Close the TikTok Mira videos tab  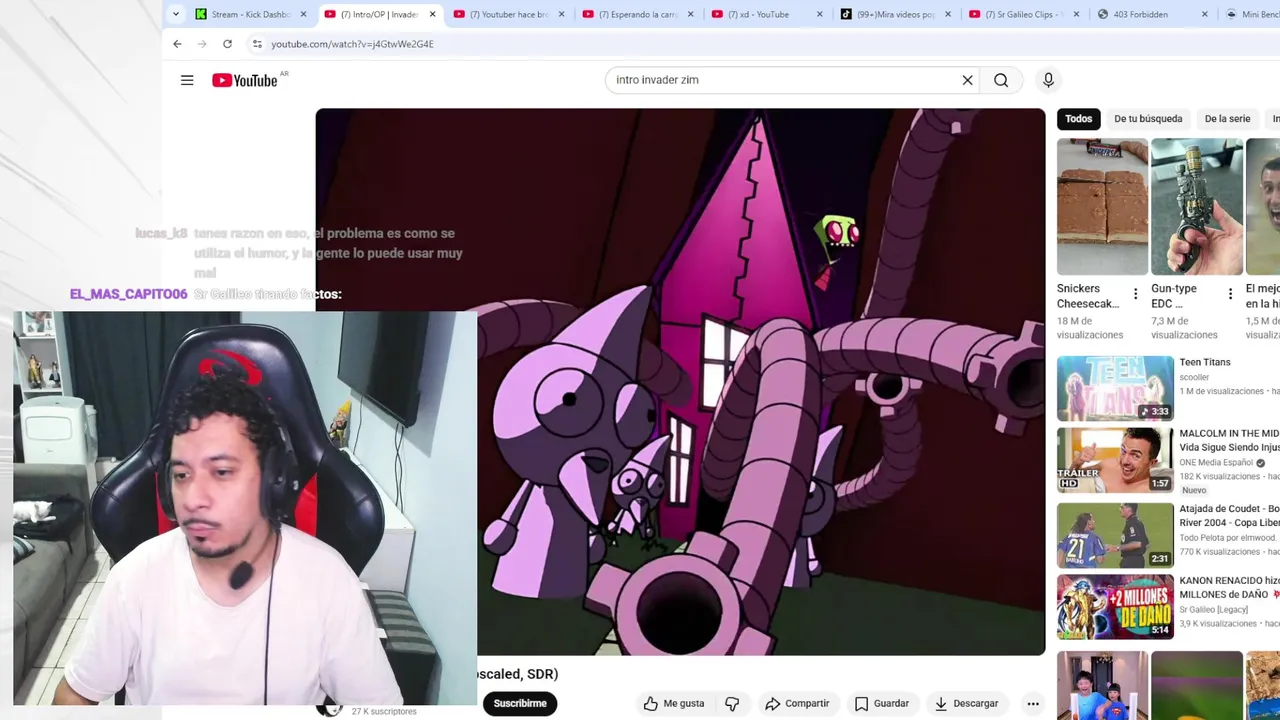pos(949,14)
